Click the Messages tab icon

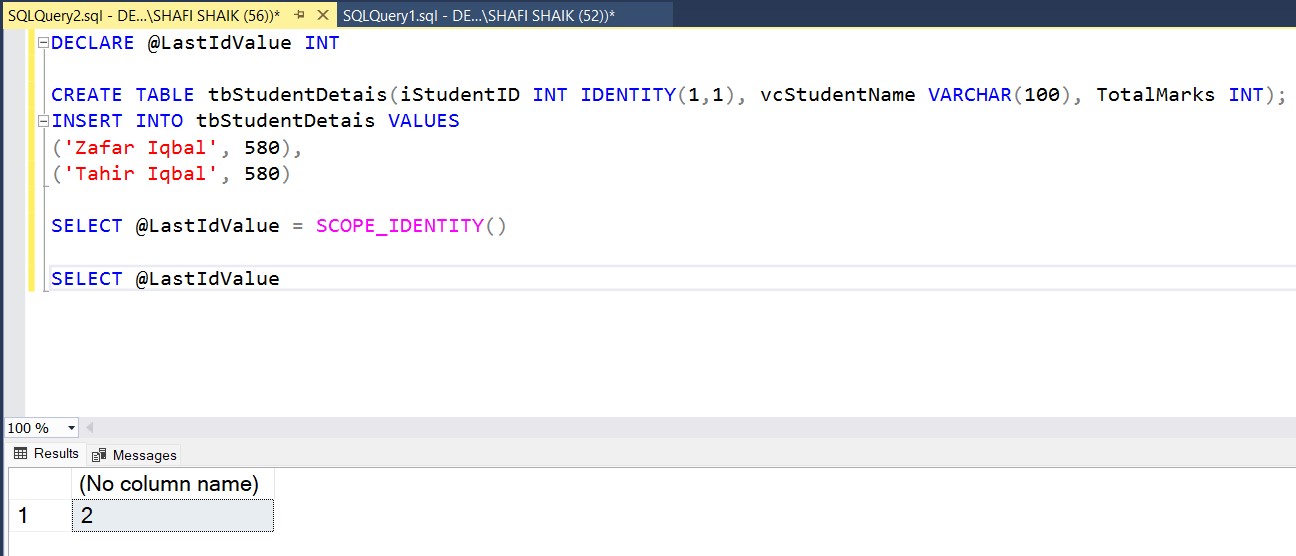100,455
